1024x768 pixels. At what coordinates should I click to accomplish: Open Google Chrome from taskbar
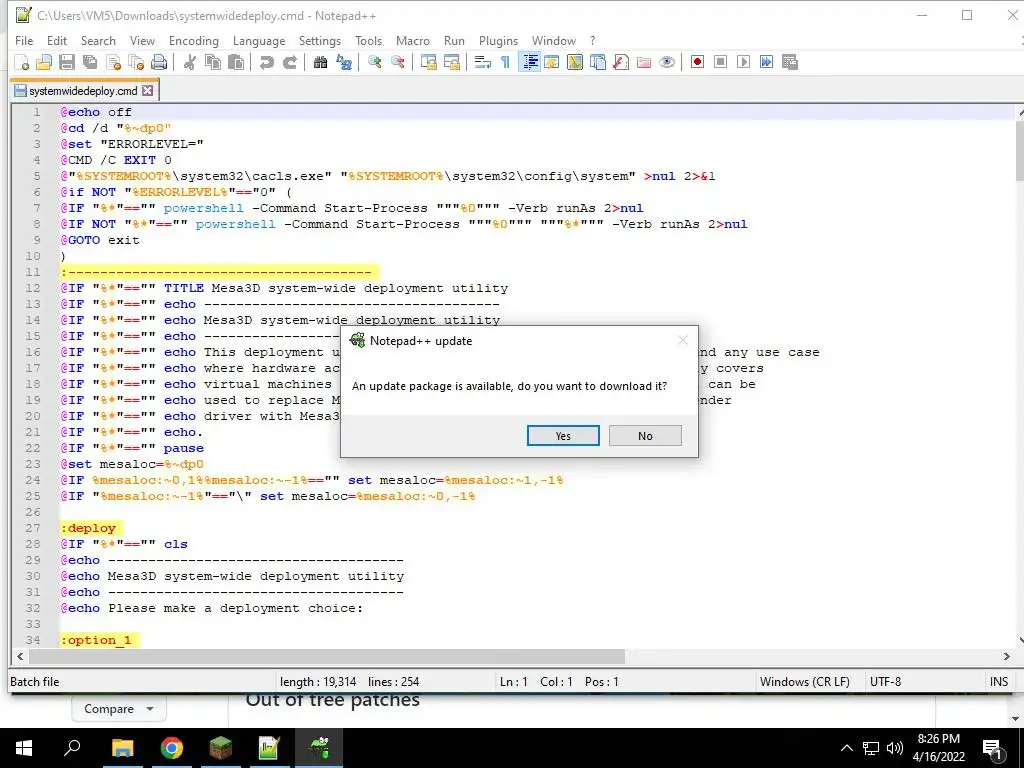(x=172, y=748)
